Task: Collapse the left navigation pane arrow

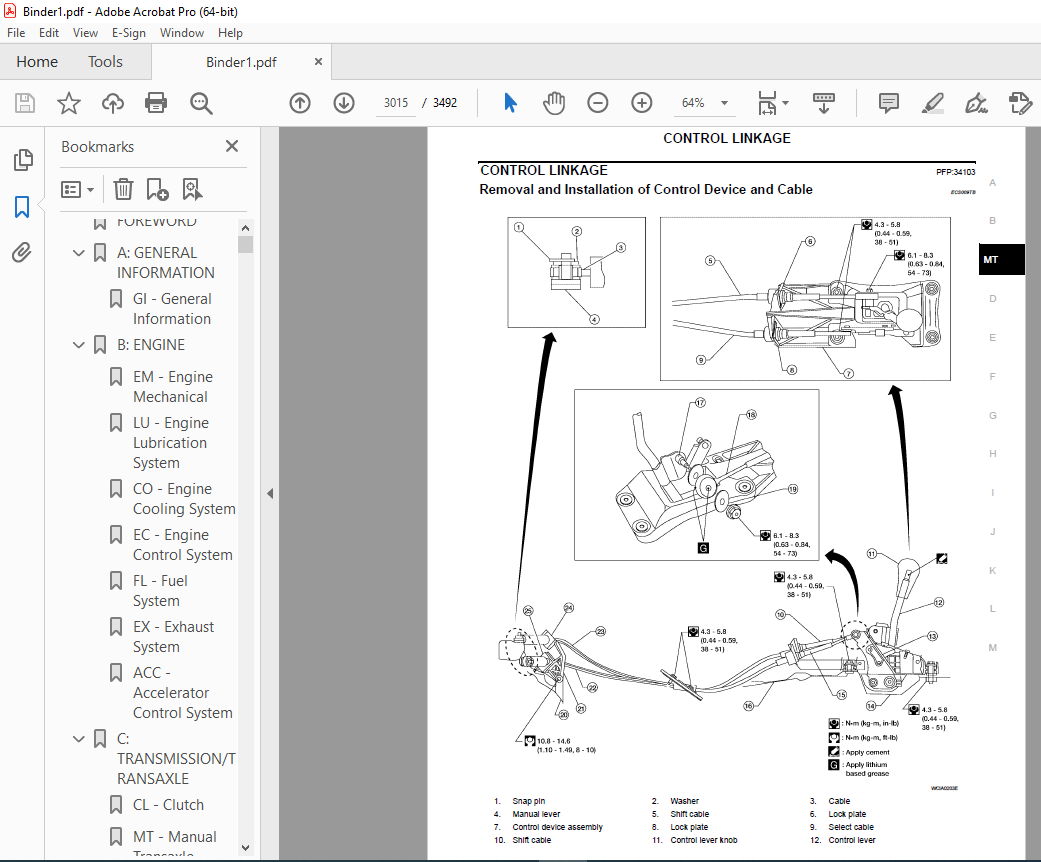Action: point(270,493)
